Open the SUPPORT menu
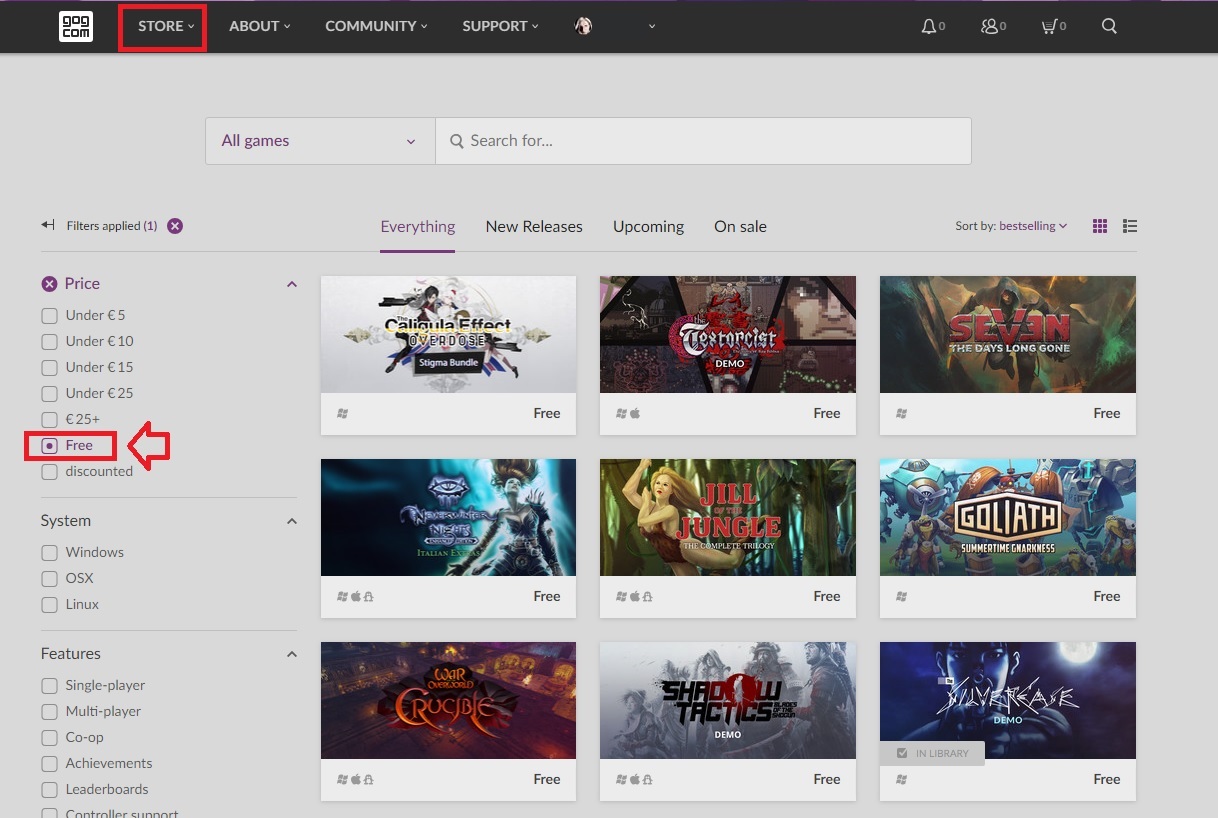 pos(500,26)
